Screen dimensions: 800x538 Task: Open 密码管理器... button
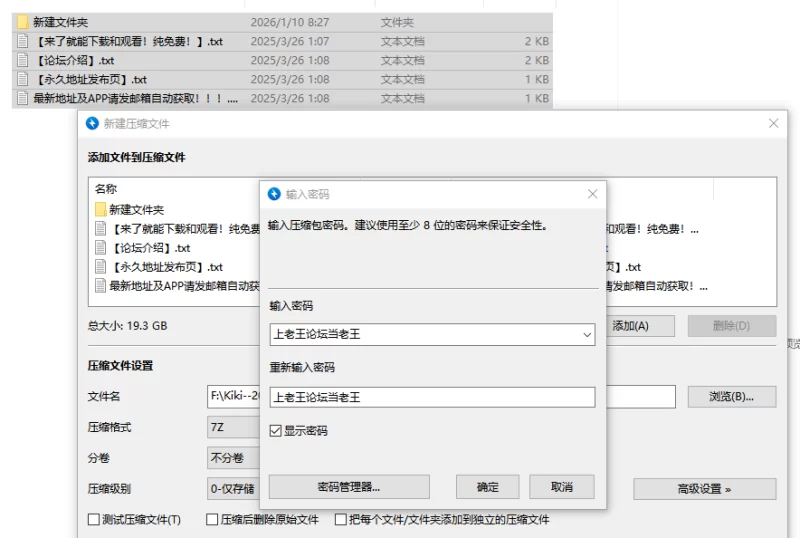pos(349,487)
